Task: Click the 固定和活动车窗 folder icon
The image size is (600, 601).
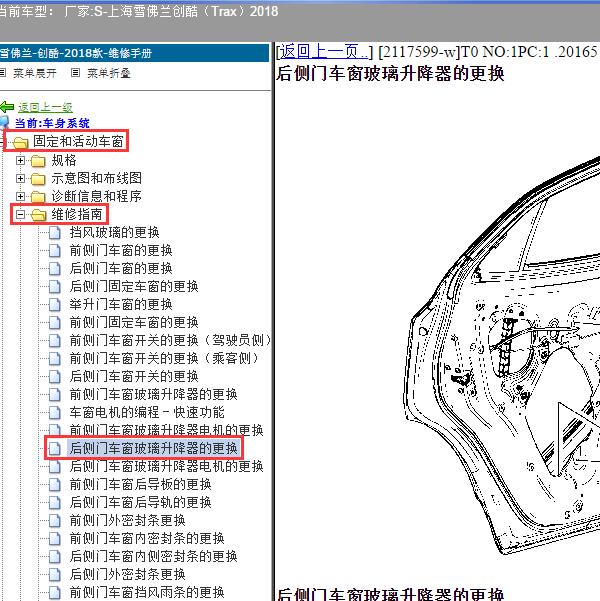Action: click(20, 142)
